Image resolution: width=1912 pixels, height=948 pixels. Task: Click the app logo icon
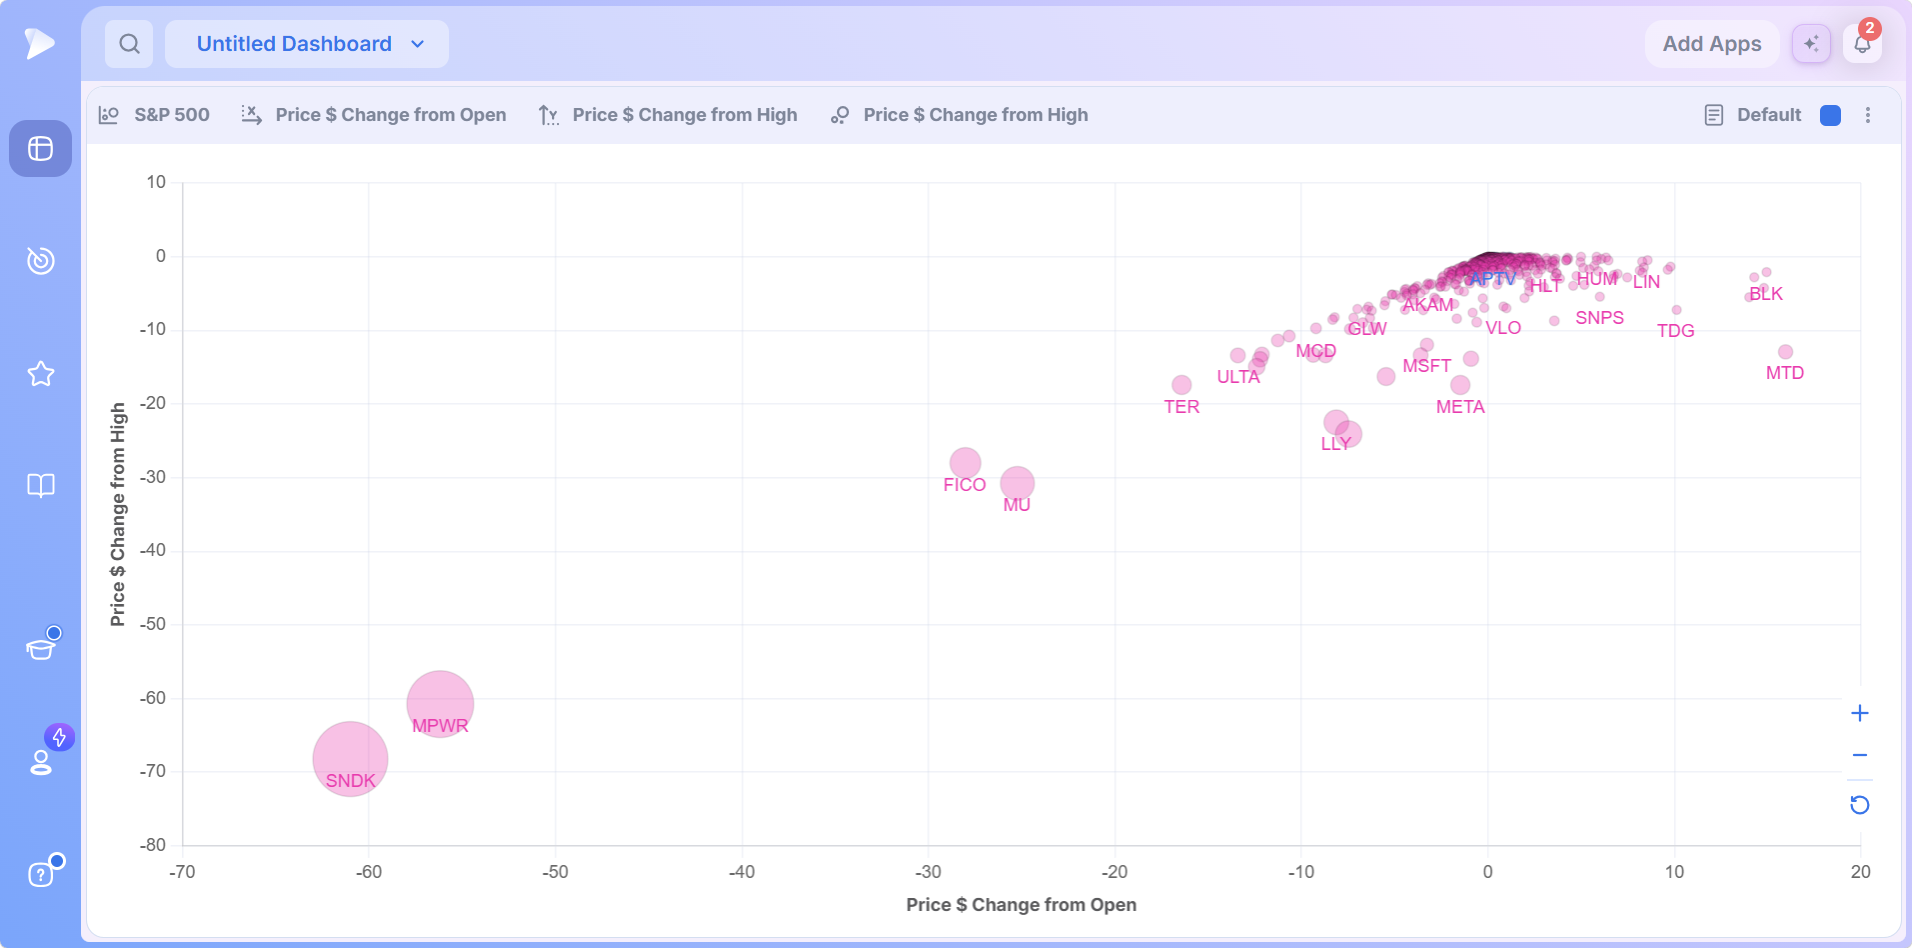(x=40, y=43)
